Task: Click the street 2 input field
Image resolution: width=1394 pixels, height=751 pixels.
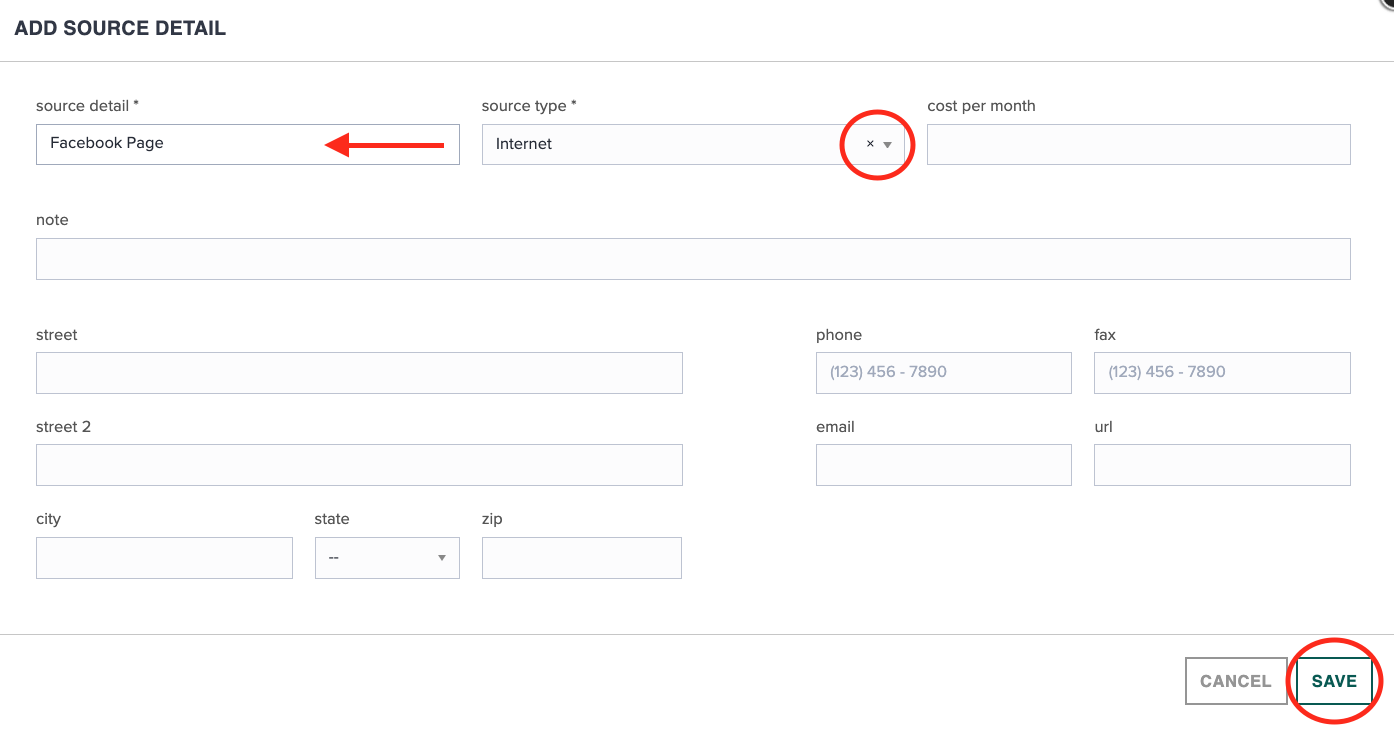Action: click(359, 464)
